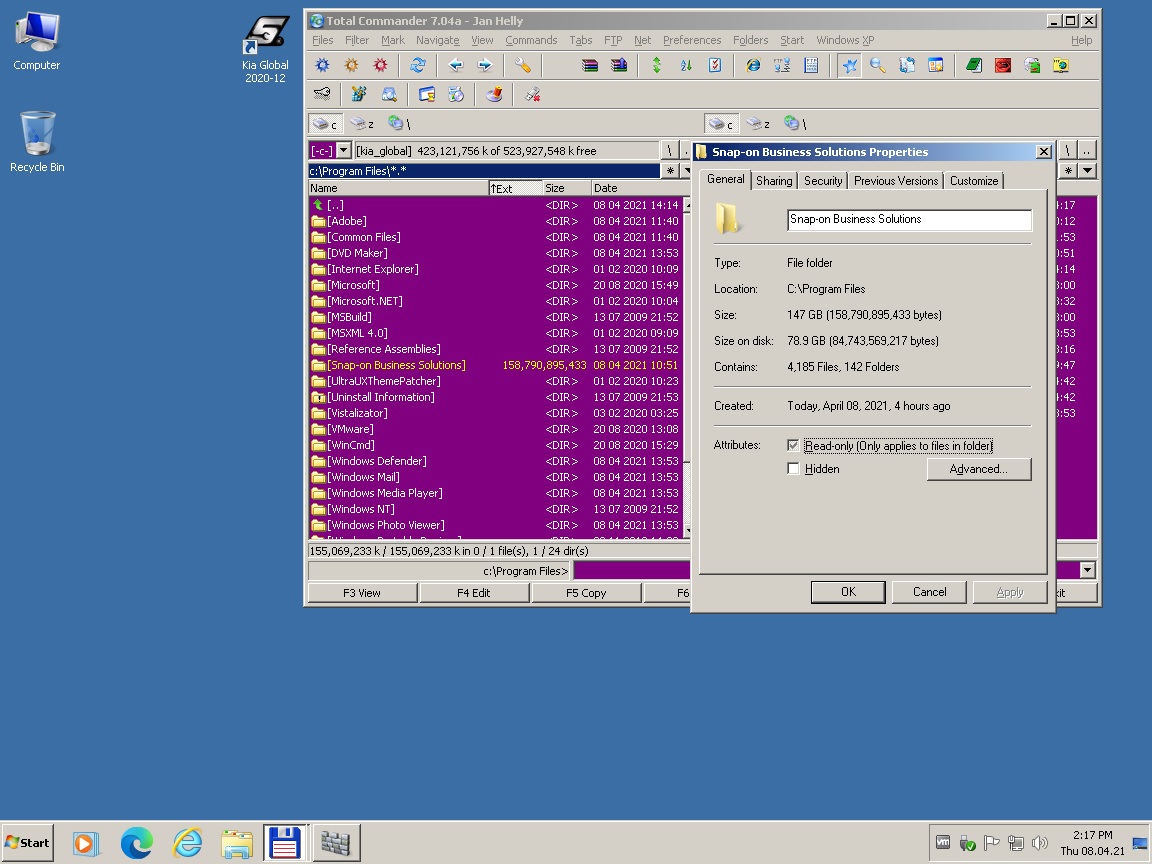Click the blue refresh arrows toolbar icon

pyautogui.click(x=417, y=65)
